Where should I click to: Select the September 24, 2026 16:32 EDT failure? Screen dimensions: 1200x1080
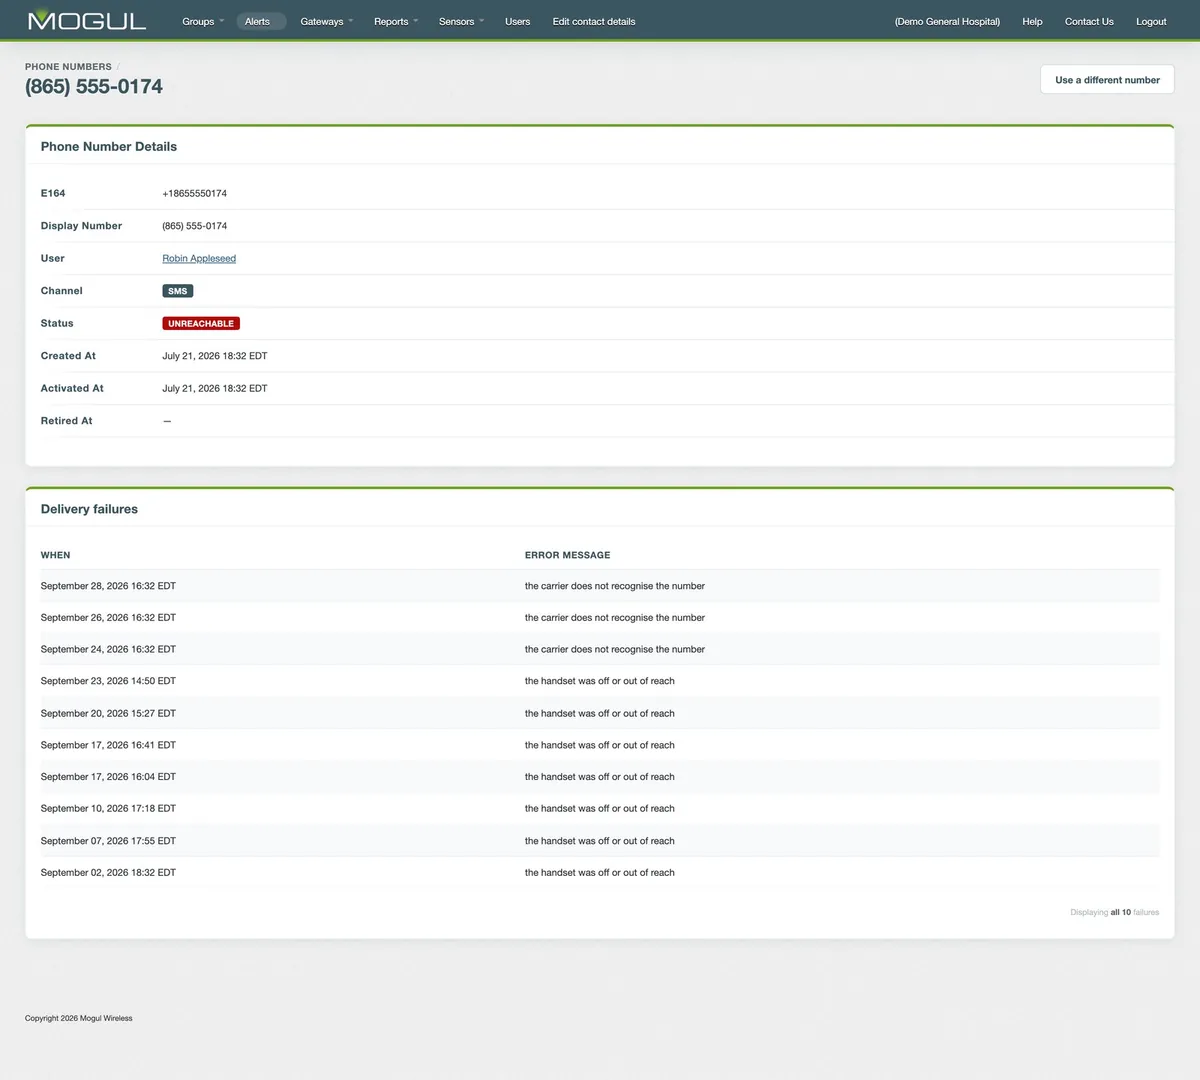click(600, 649)
